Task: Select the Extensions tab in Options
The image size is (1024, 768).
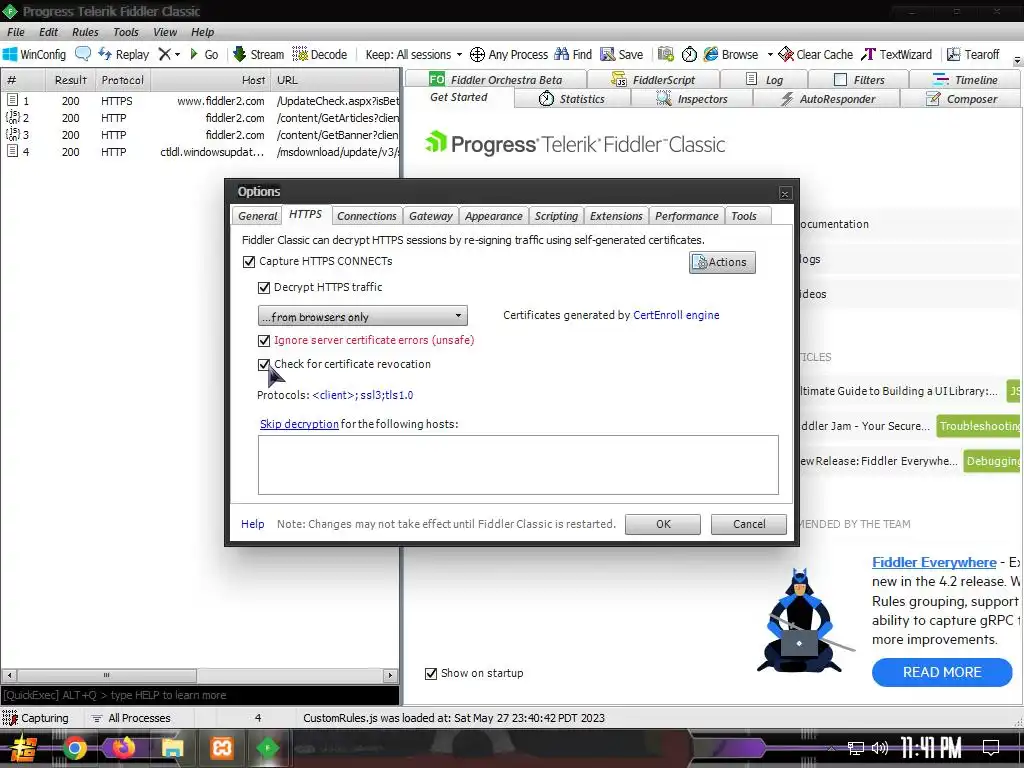Action: click(616, 216)
